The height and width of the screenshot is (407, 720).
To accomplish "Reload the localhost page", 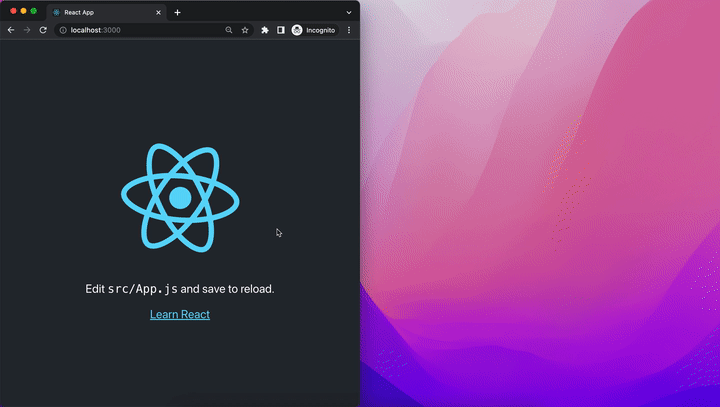I will click(43, 30).
